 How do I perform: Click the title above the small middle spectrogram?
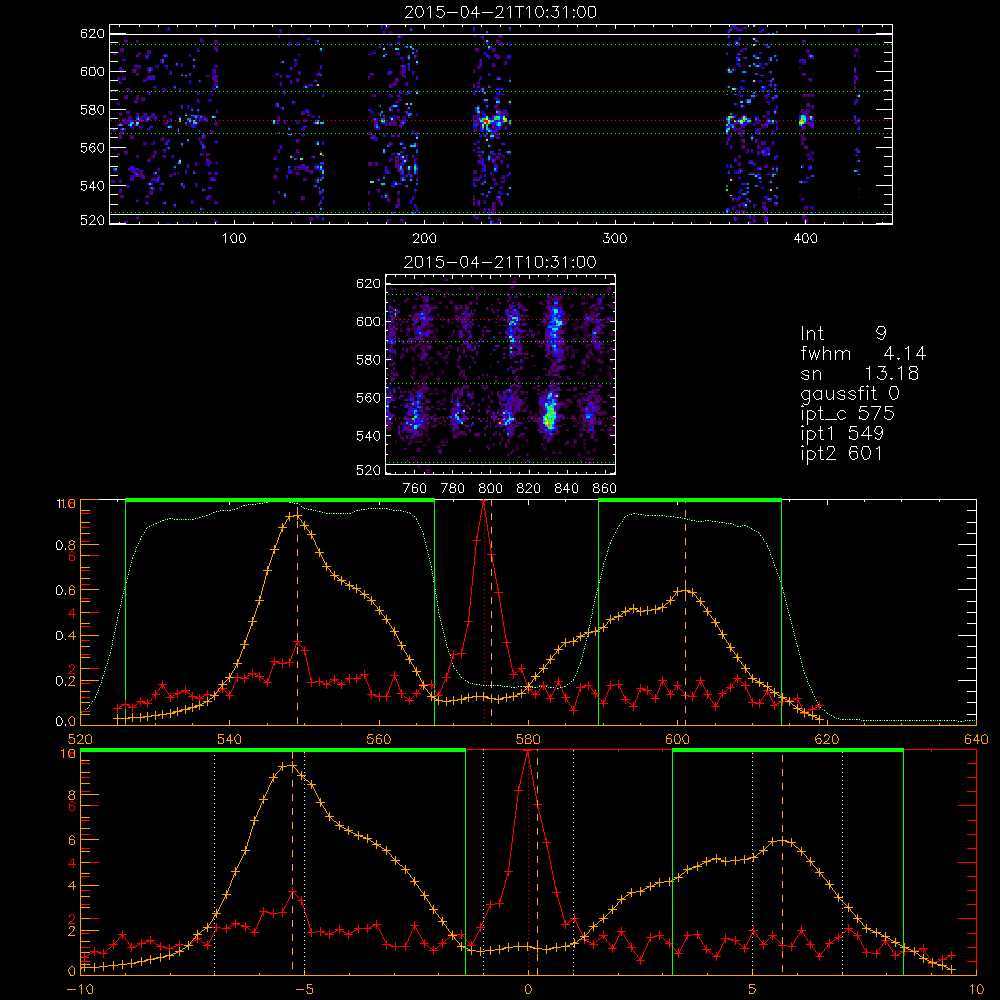[500, 262]
